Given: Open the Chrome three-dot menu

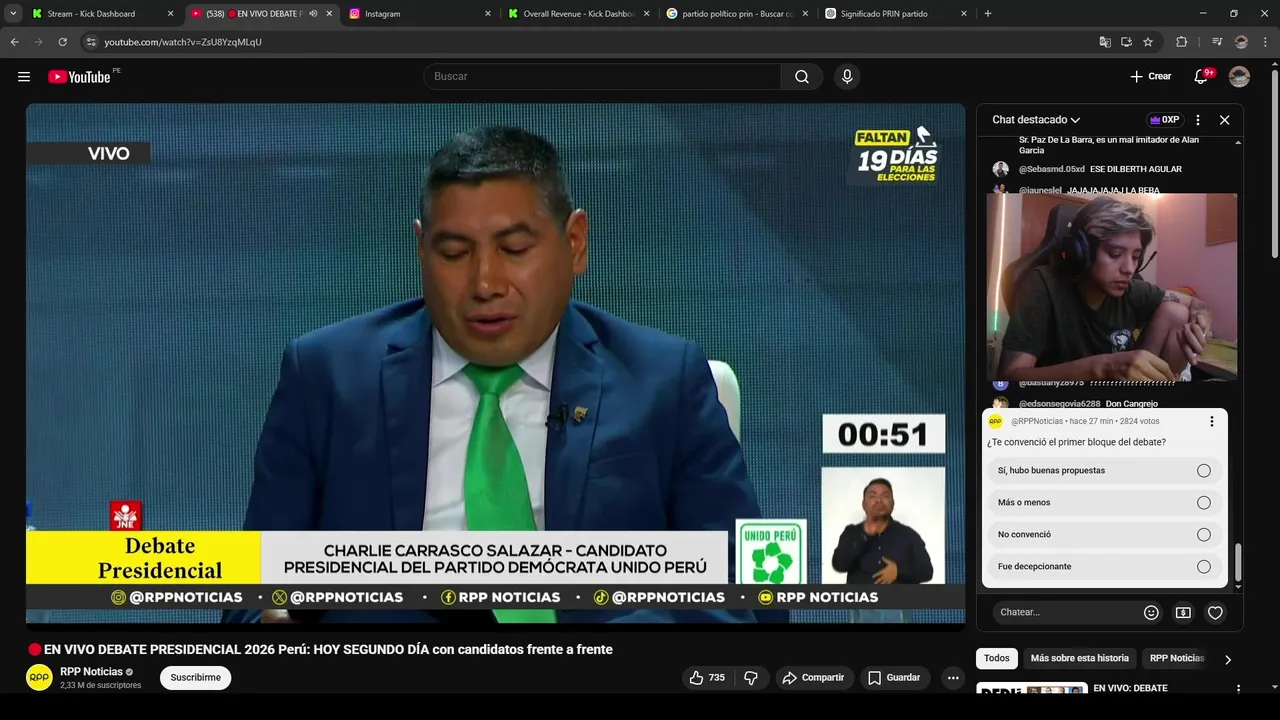Looking at the screenshot, I should pos(1266,42).
